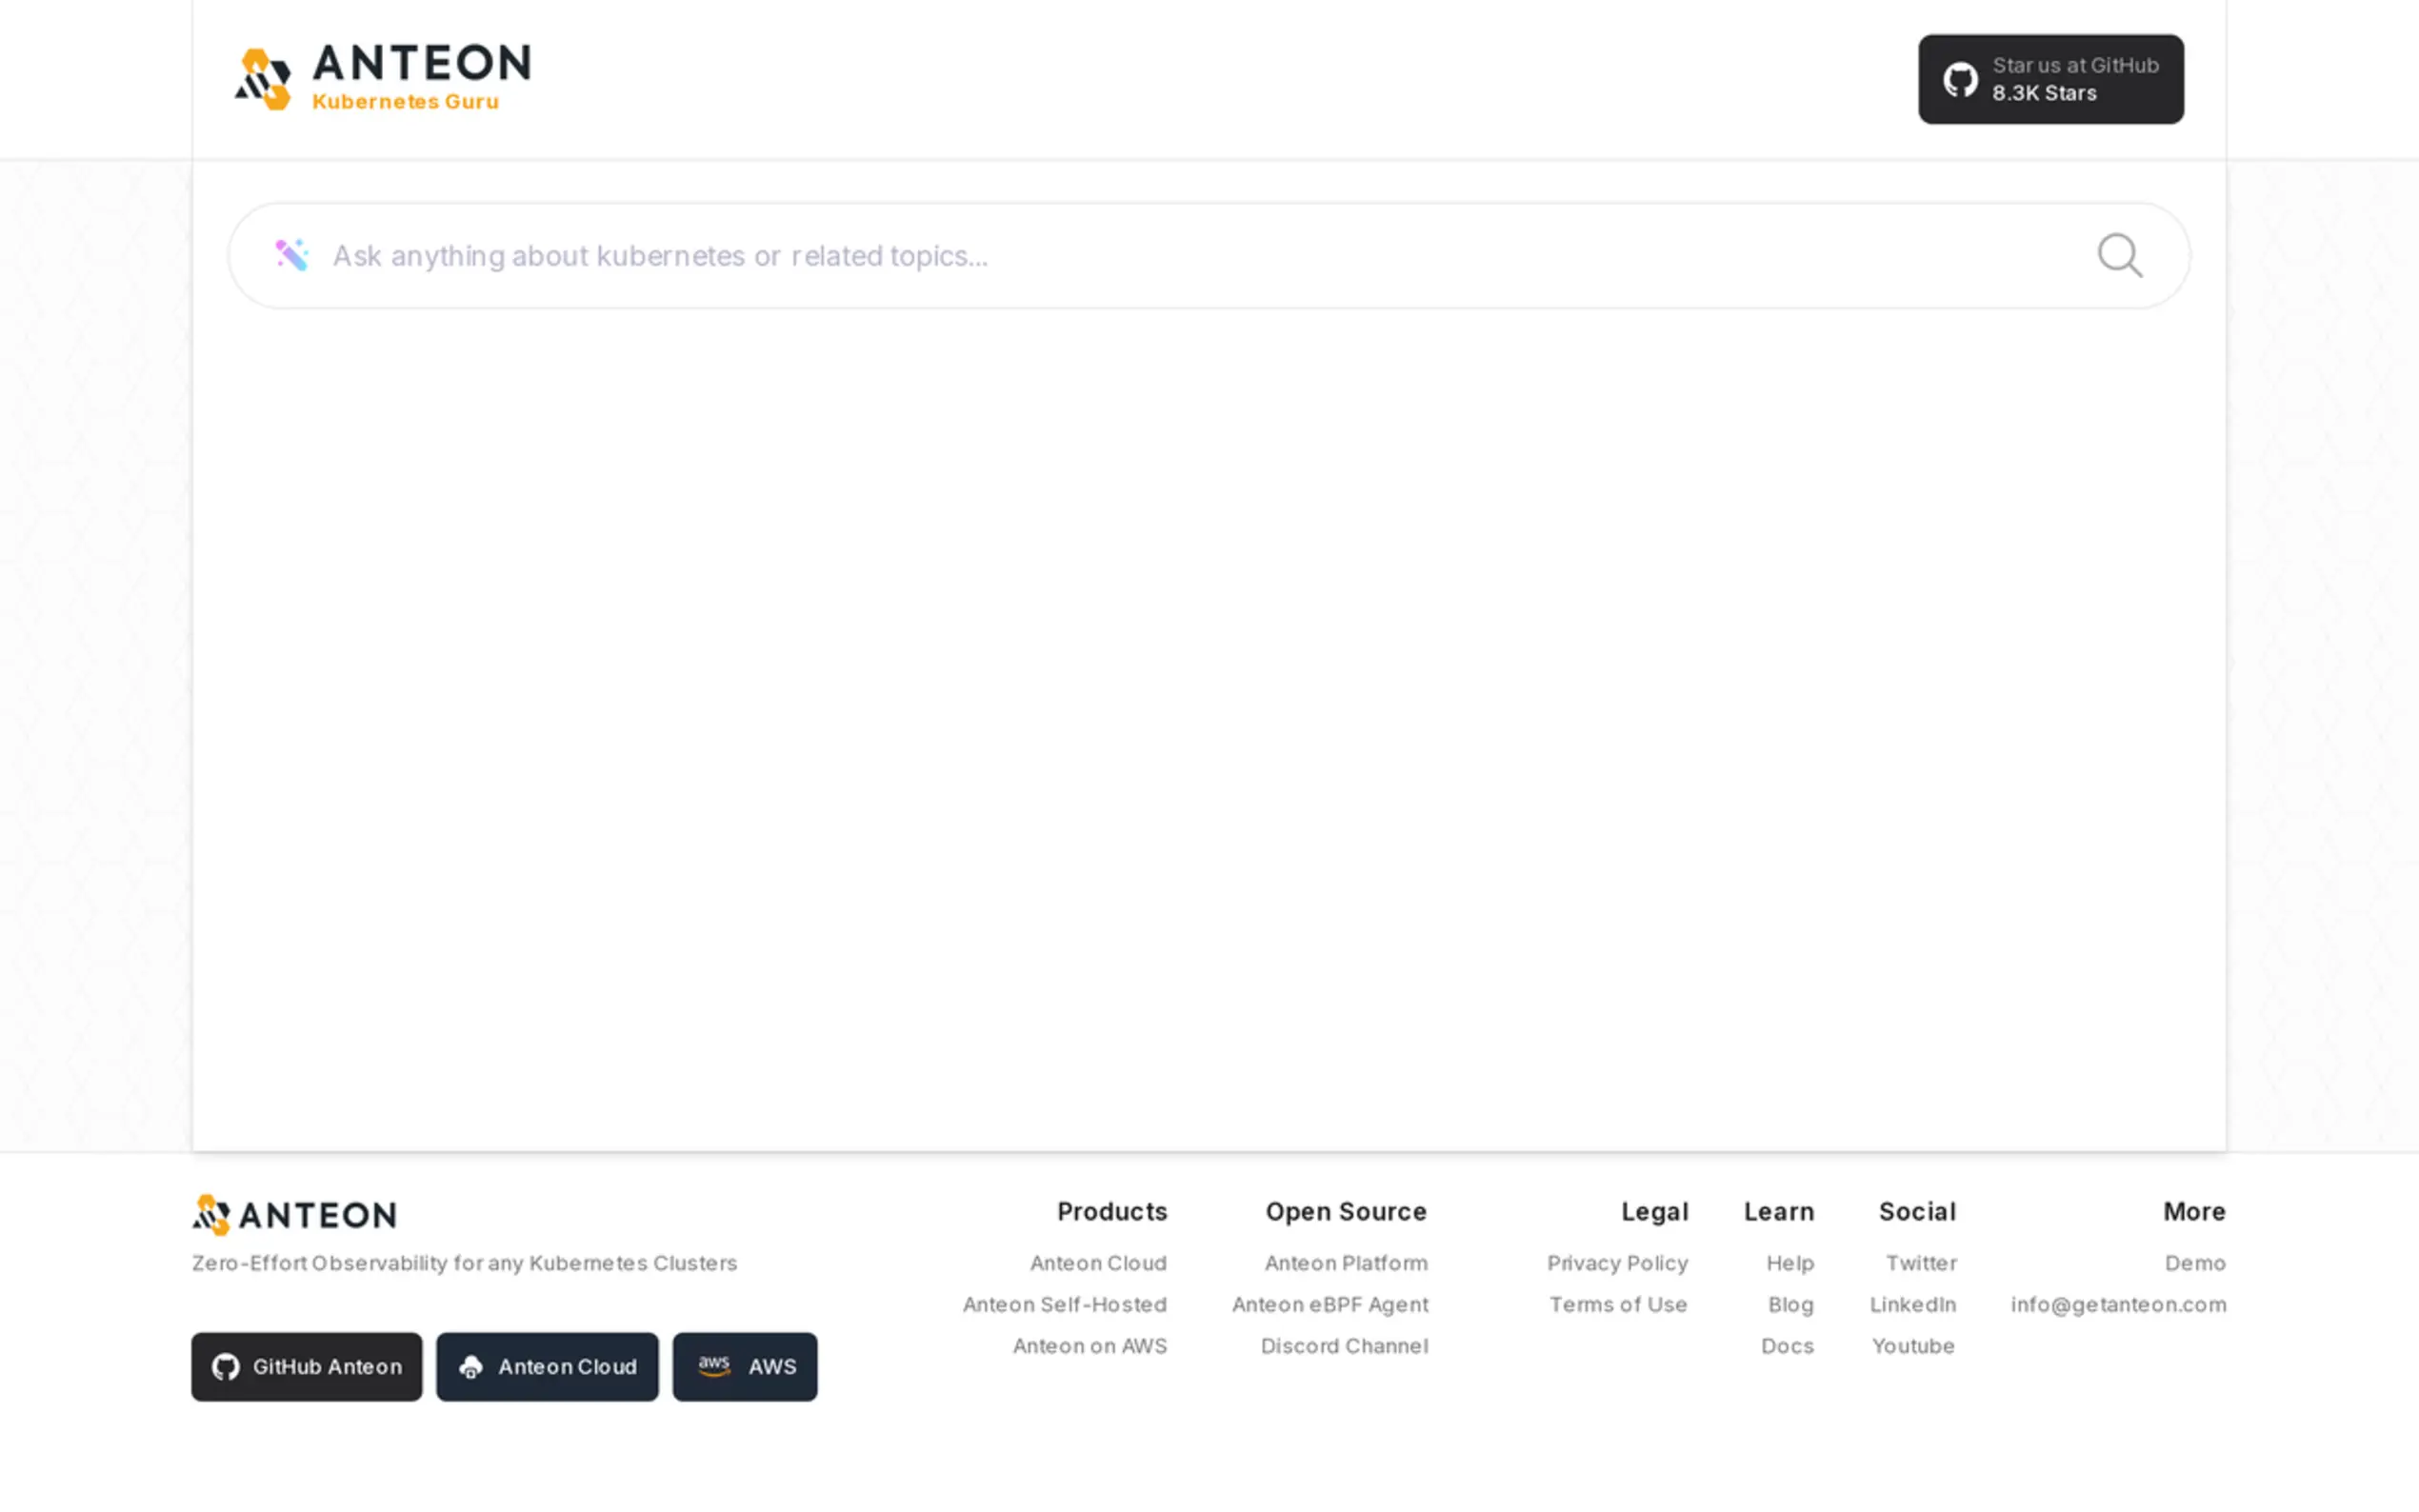Open the Terms of Use link
This screenshot has height=1512, width=2419.
point(1617,1304)
